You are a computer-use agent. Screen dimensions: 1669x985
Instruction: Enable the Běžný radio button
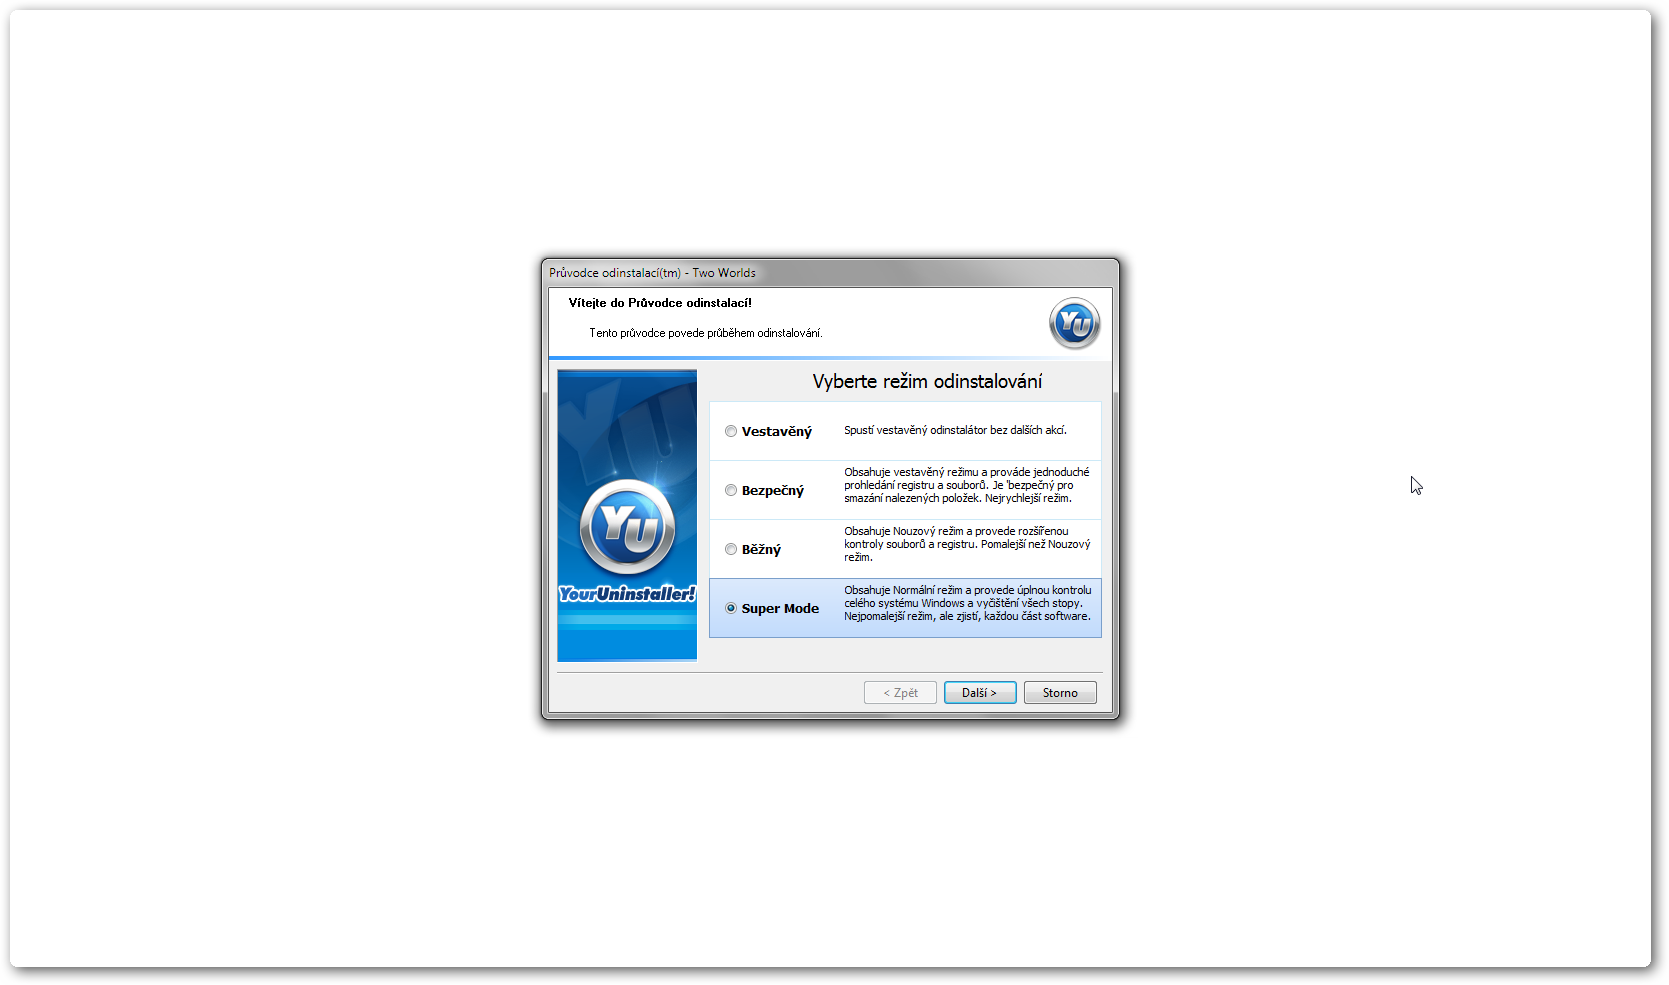click(x=731, y=550)
